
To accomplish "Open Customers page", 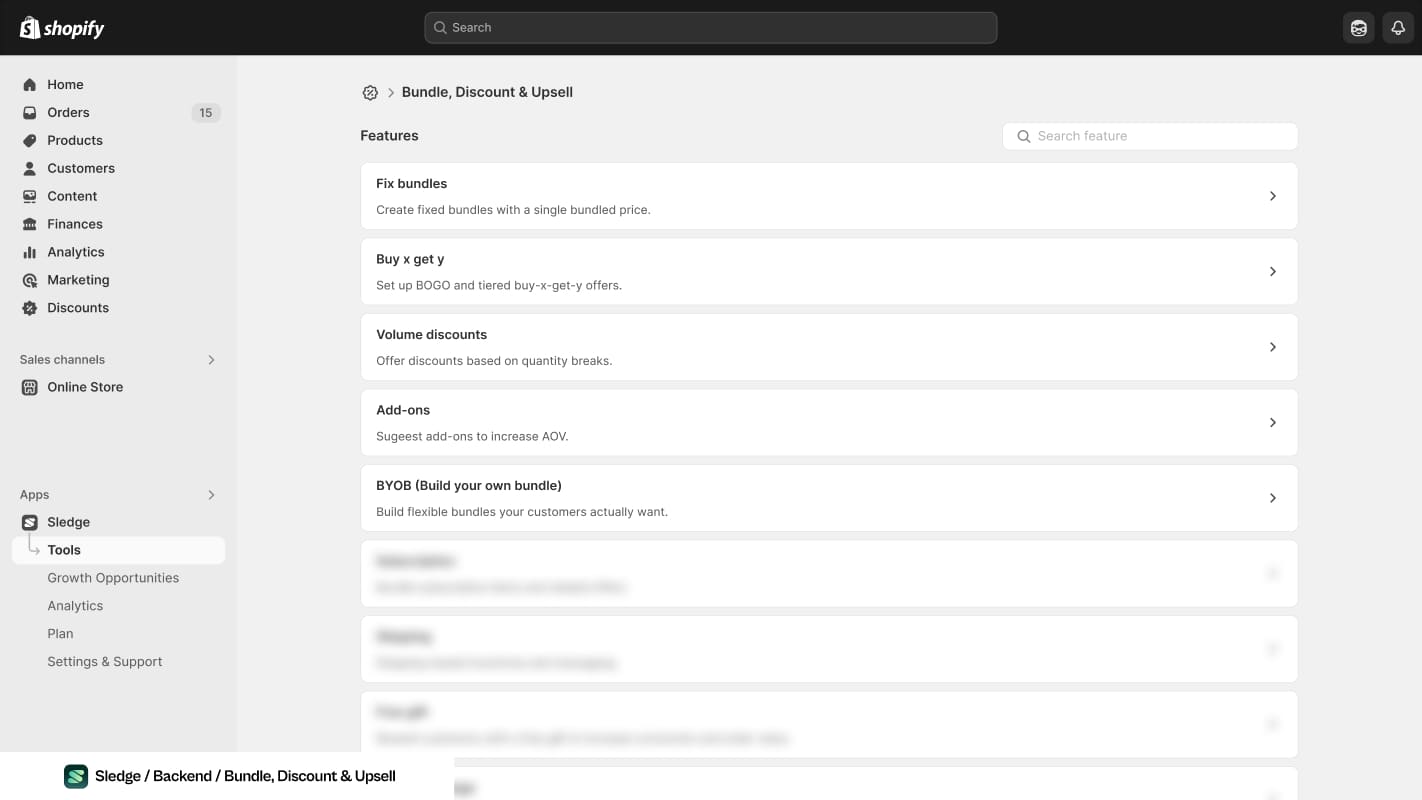I will [81, 169].
